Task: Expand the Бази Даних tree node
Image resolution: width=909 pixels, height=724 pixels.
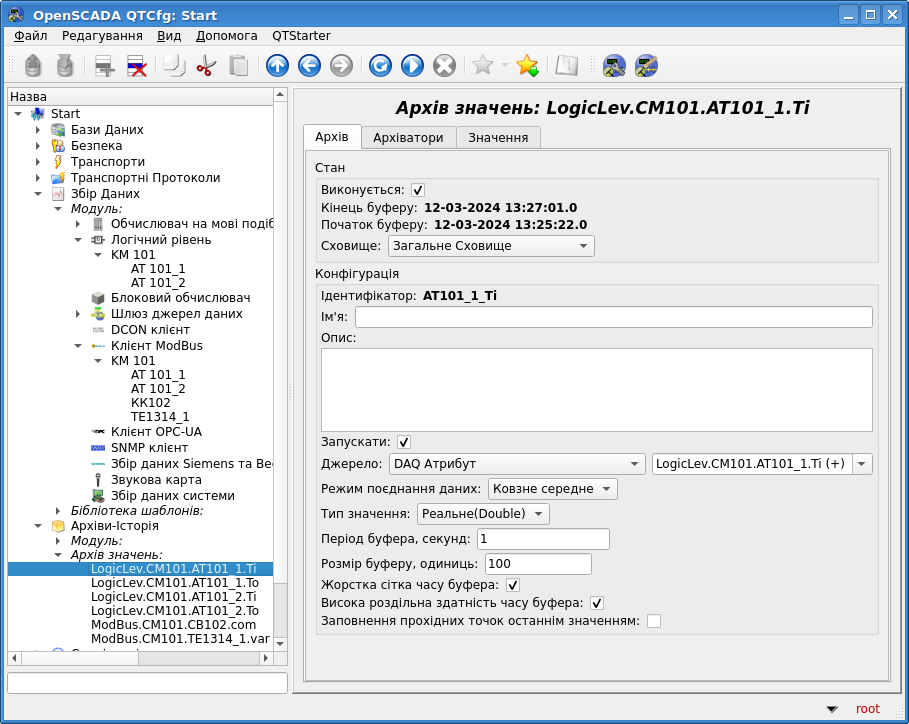Action: pyautogui.click(x=38, y=130)
